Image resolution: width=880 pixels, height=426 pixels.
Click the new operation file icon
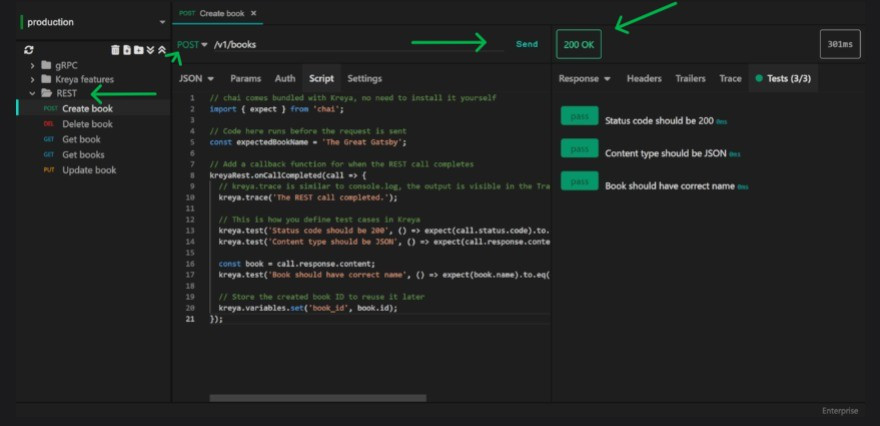point(127,50)
